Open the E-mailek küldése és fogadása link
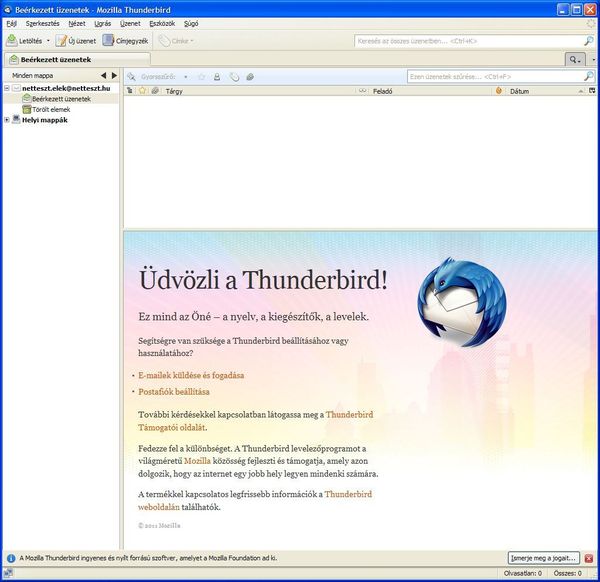Image resolution: width=600 pixels, height=582 pixels. 191,375
